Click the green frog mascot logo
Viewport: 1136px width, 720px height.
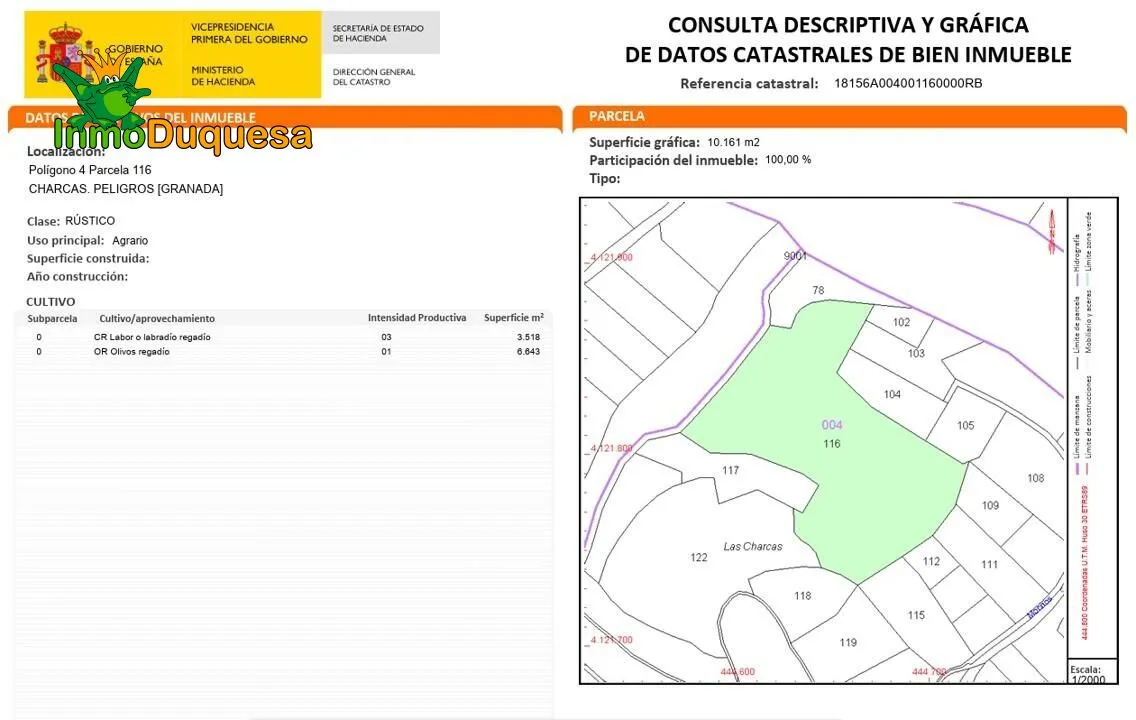[105, 95]
